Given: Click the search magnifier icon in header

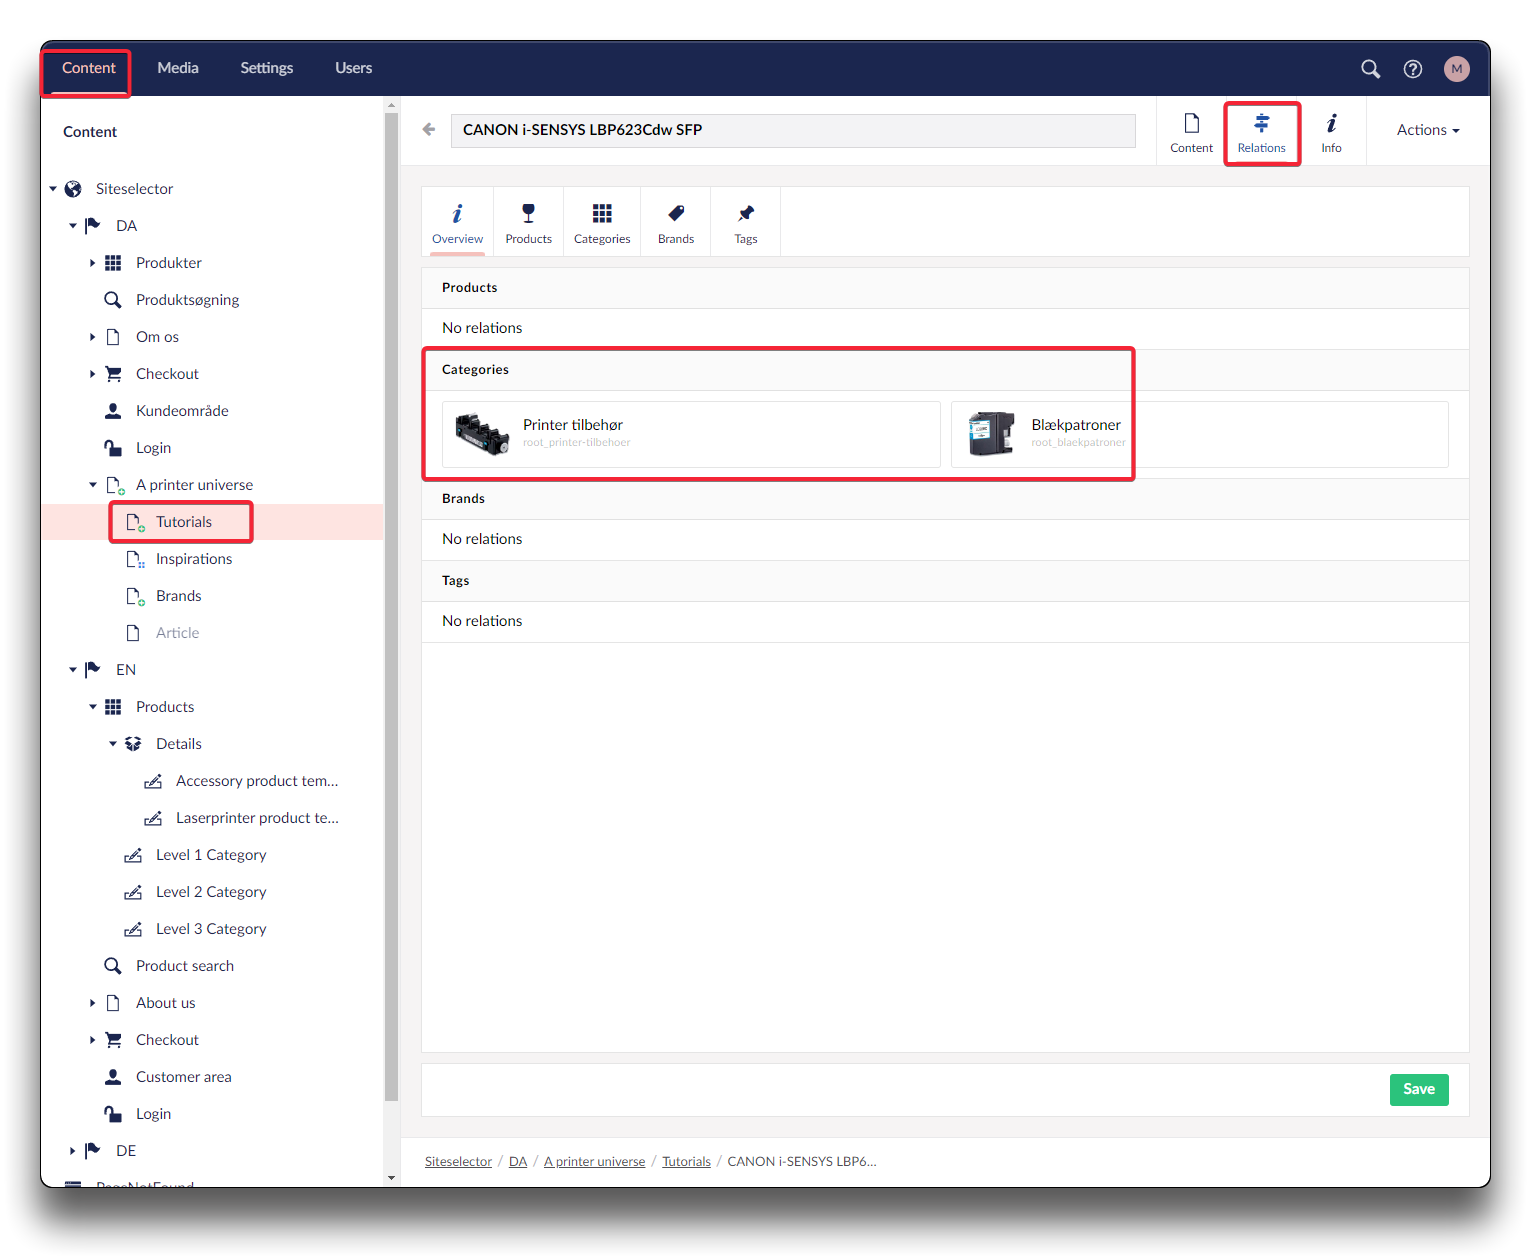Looking at the screenshot, I should pyautogui.click(x=1370, y=69).
